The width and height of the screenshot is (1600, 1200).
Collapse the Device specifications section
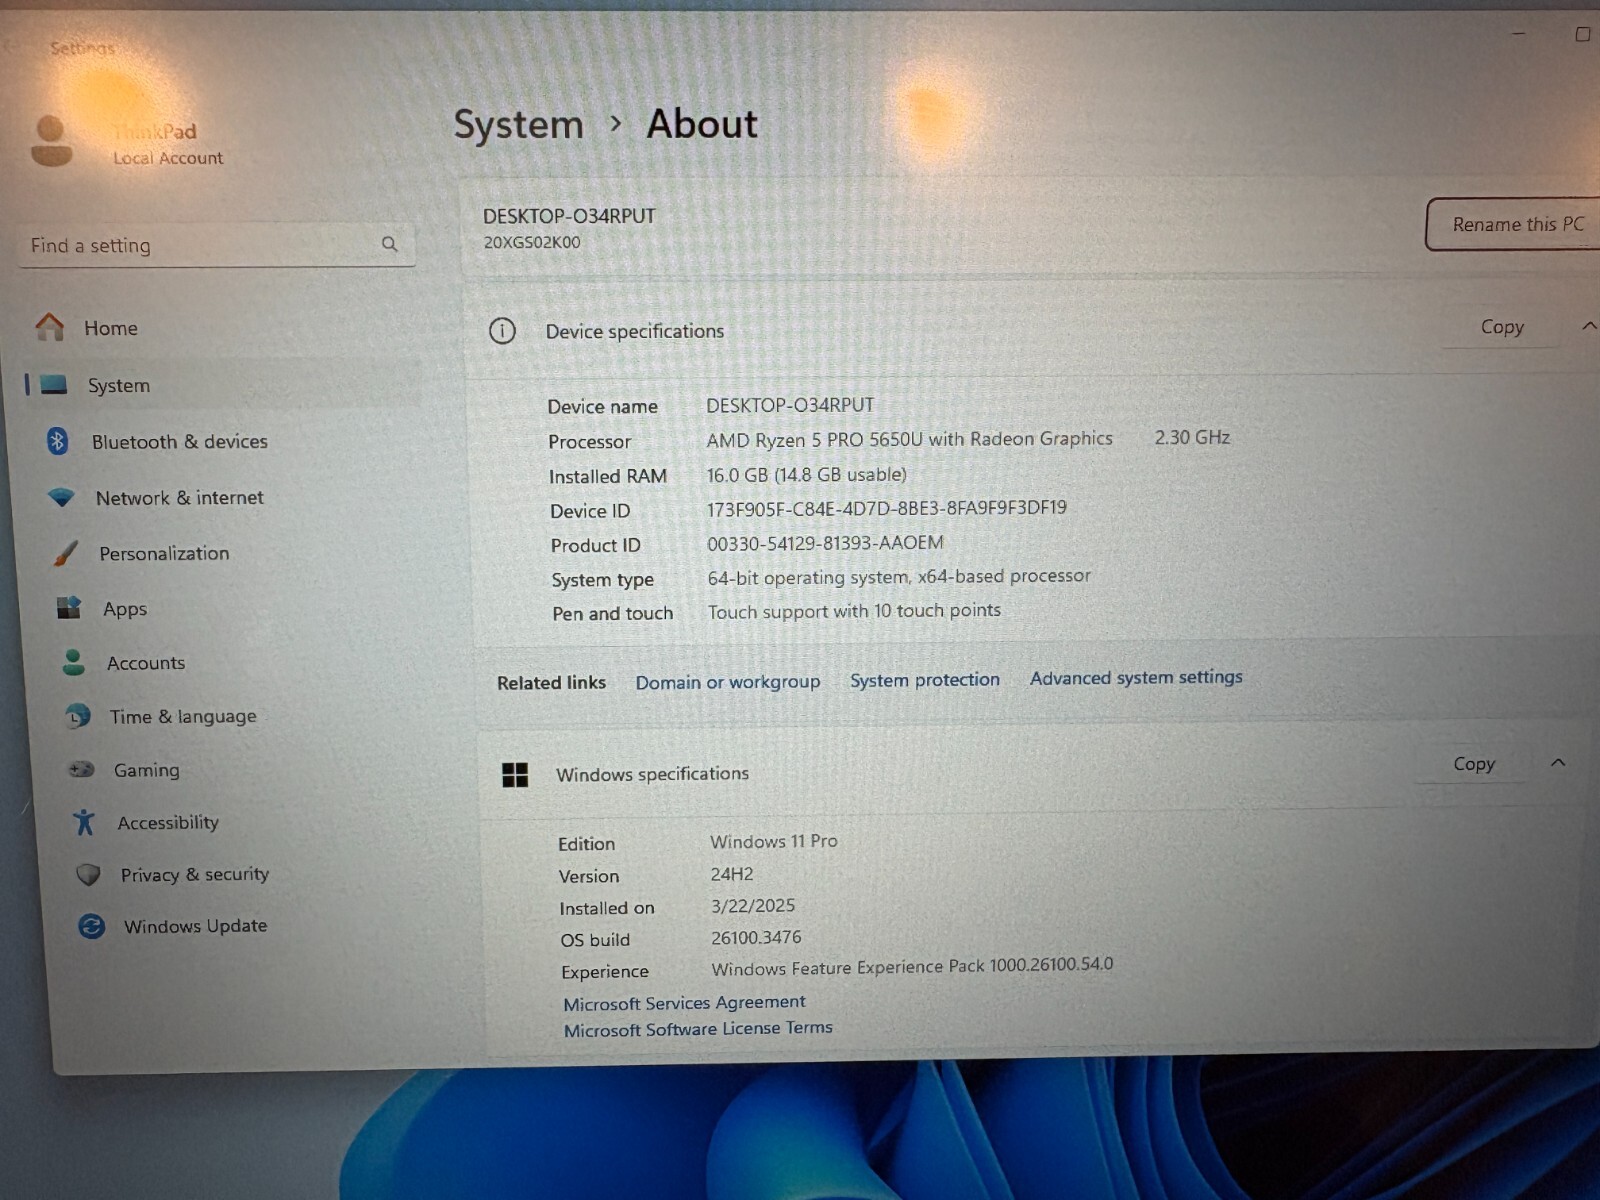[1589, 326]
